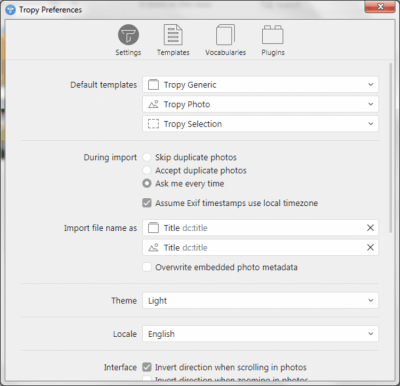Open the Vocabularies pane icon

pos(225,35)
